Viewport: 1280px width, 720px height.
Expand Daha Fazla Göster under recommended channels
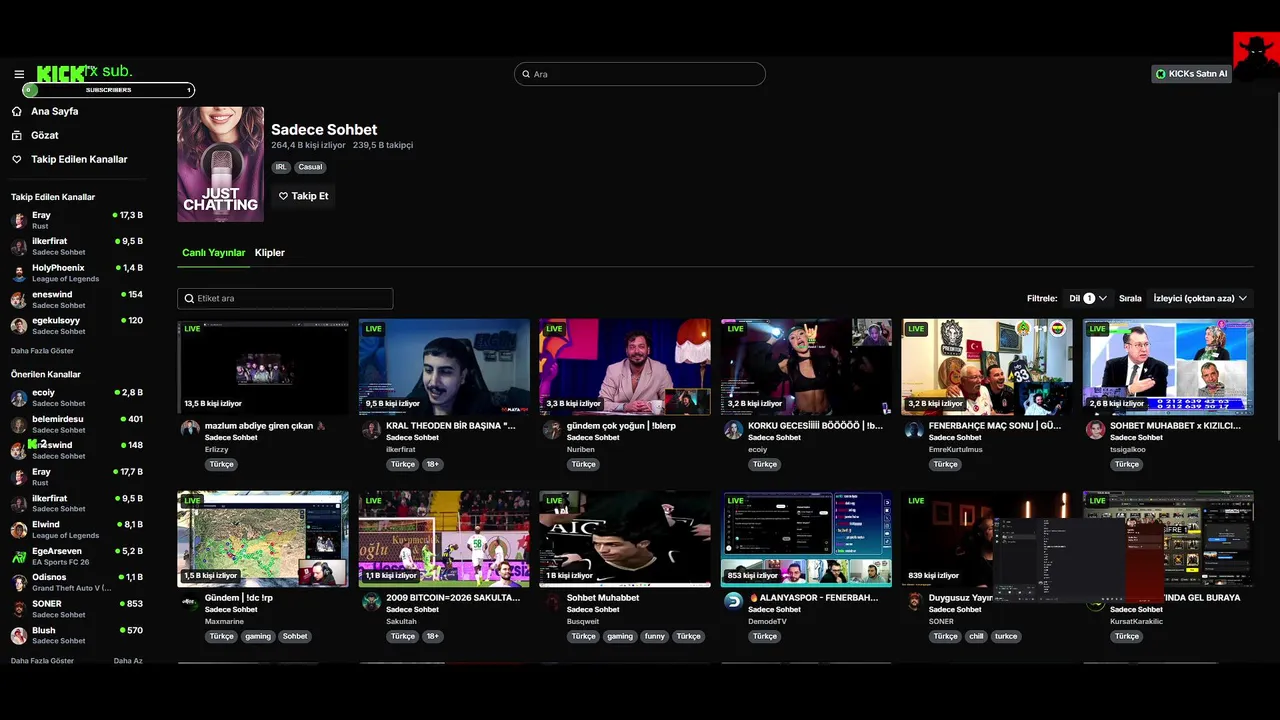[42, 661]
